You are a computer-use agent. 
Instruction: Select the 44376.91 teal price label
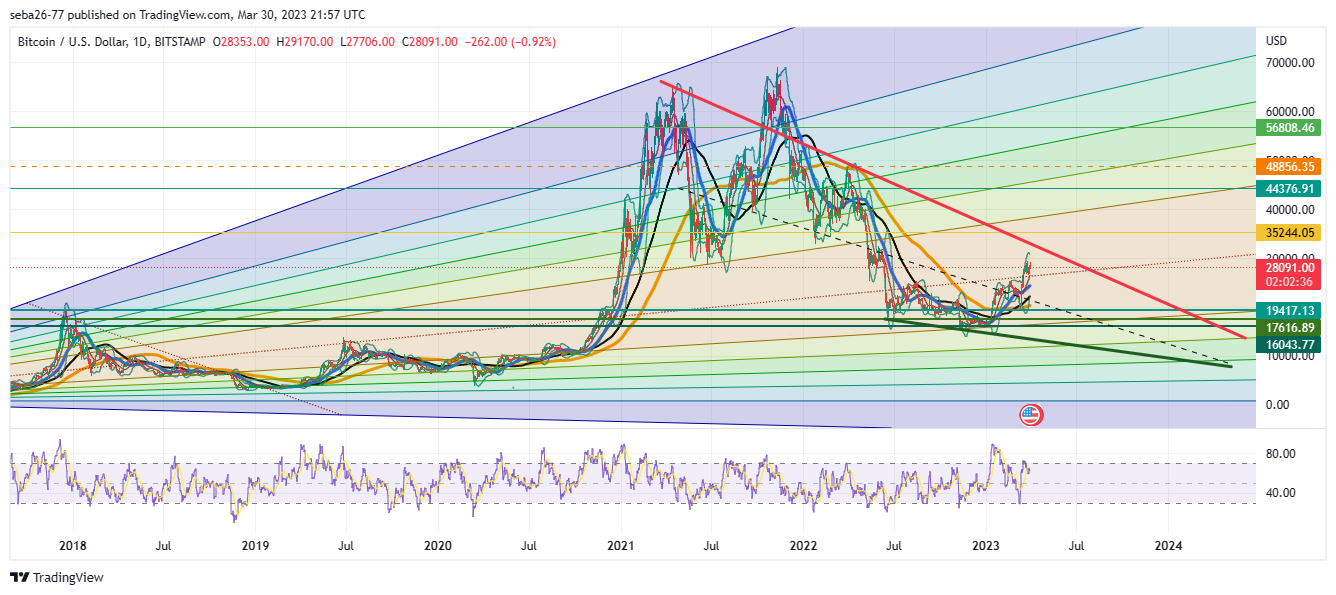(x=1289, y=188)
